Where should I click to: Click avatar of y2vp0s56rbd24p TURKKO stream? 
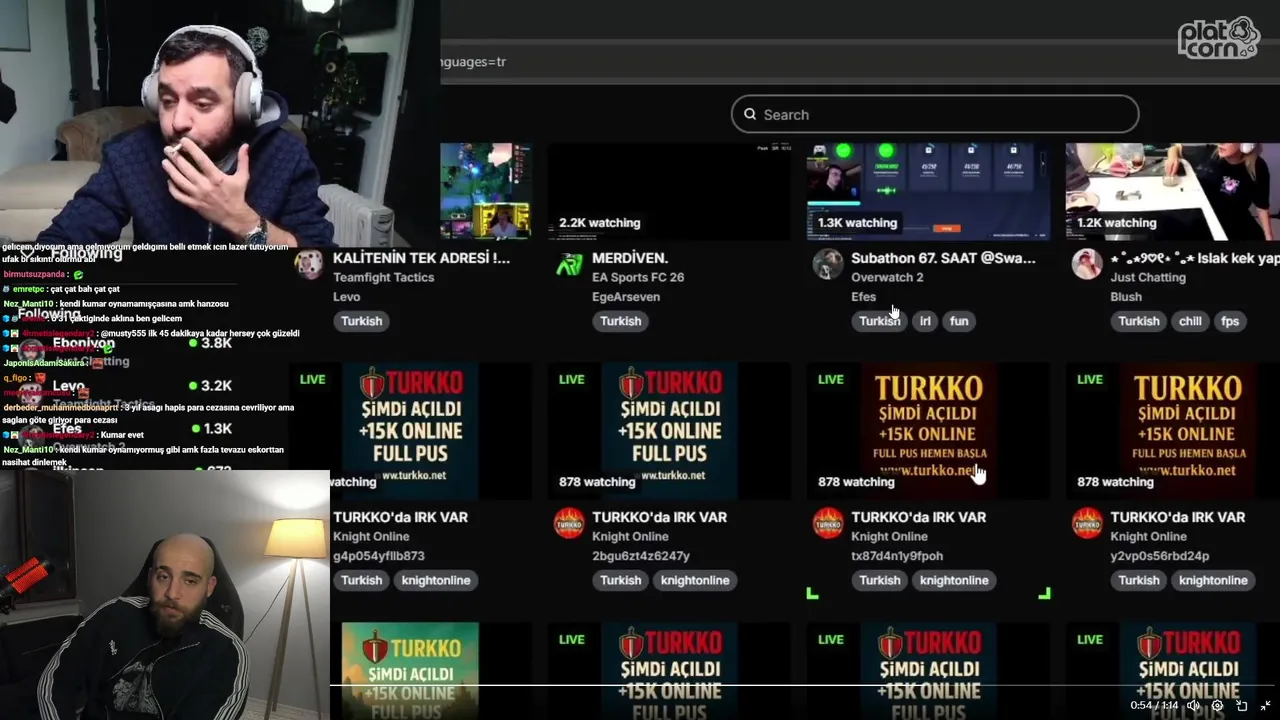(x=1087, y=523)
